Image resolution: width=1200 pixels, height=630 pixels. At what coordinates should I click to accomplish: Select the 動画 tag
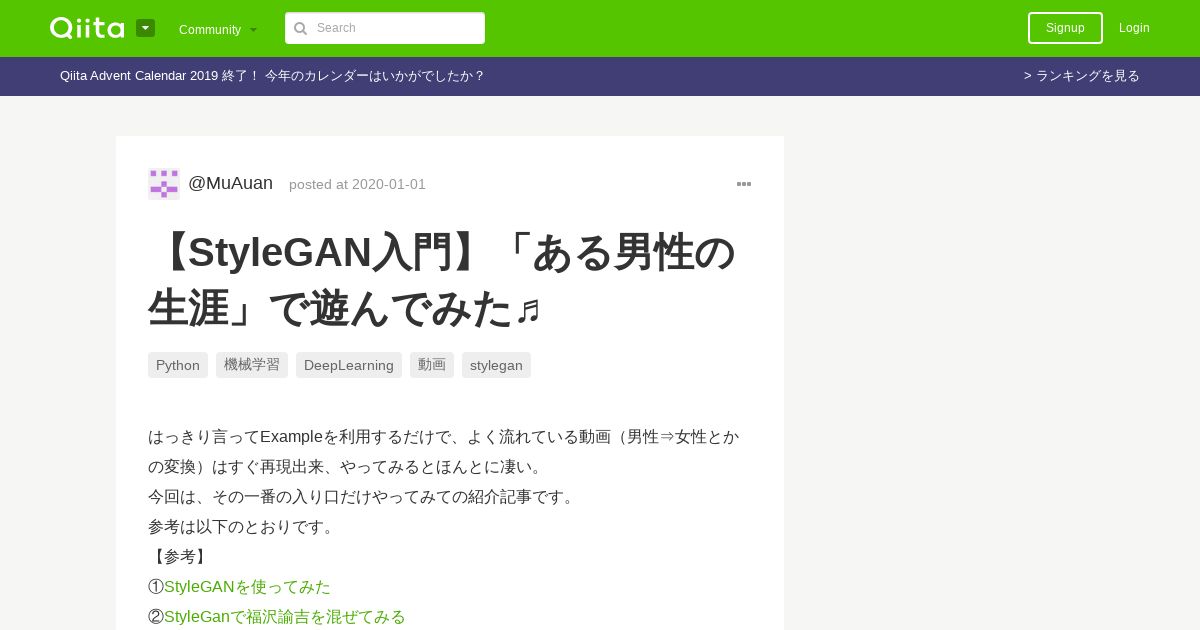tap(432, 365)
